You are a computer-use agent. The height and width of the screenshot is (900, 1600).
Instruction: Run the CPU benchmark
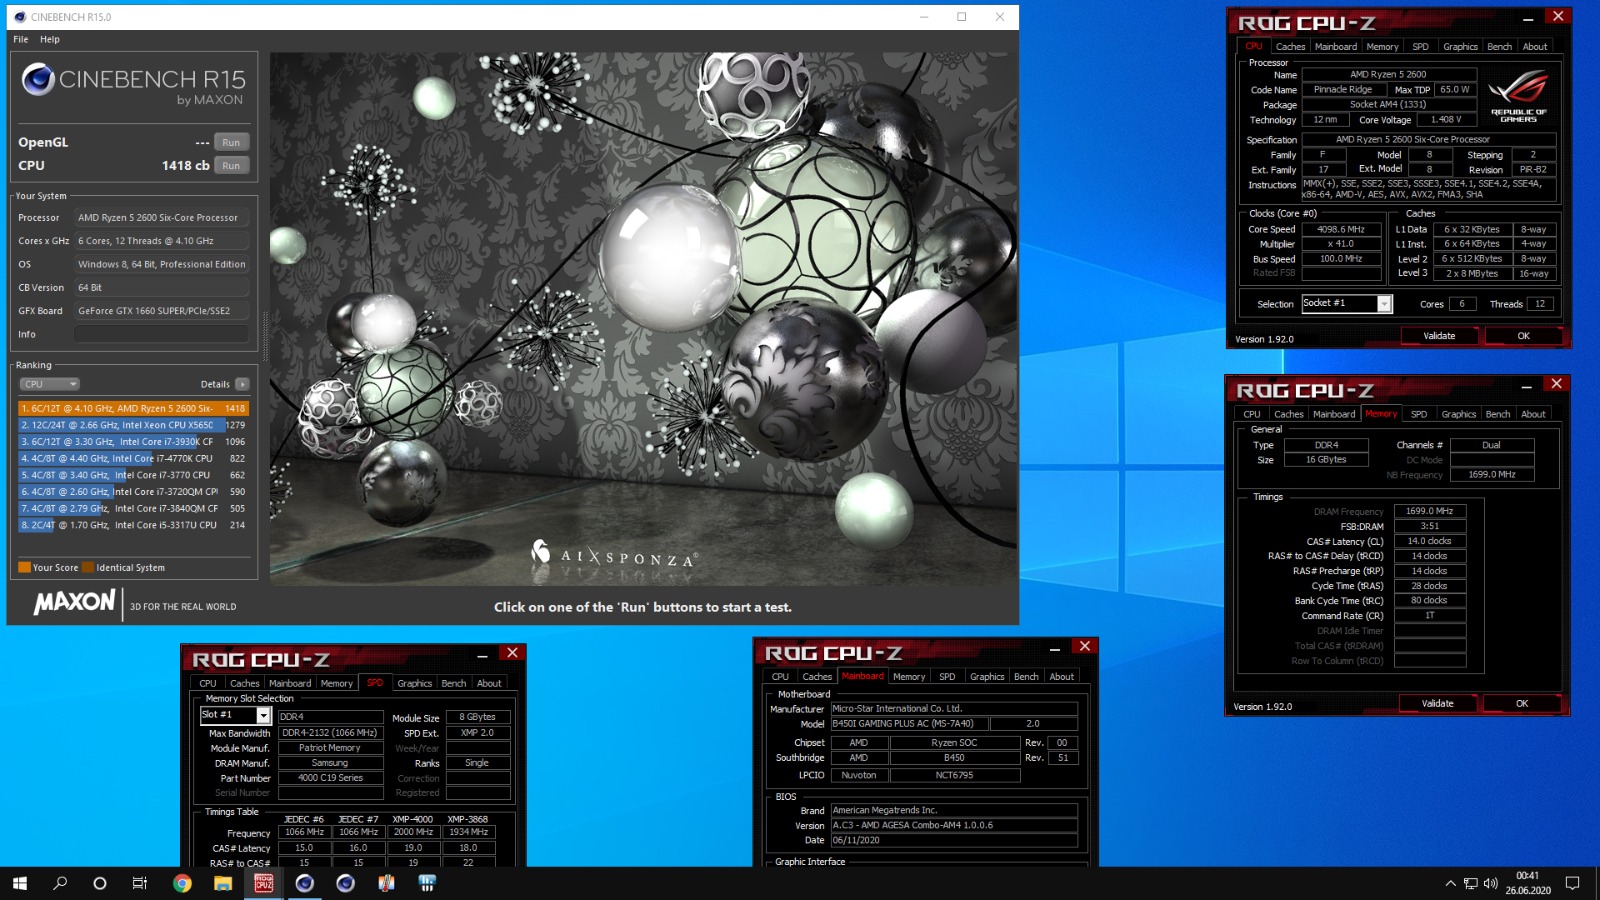coord(231,165)
